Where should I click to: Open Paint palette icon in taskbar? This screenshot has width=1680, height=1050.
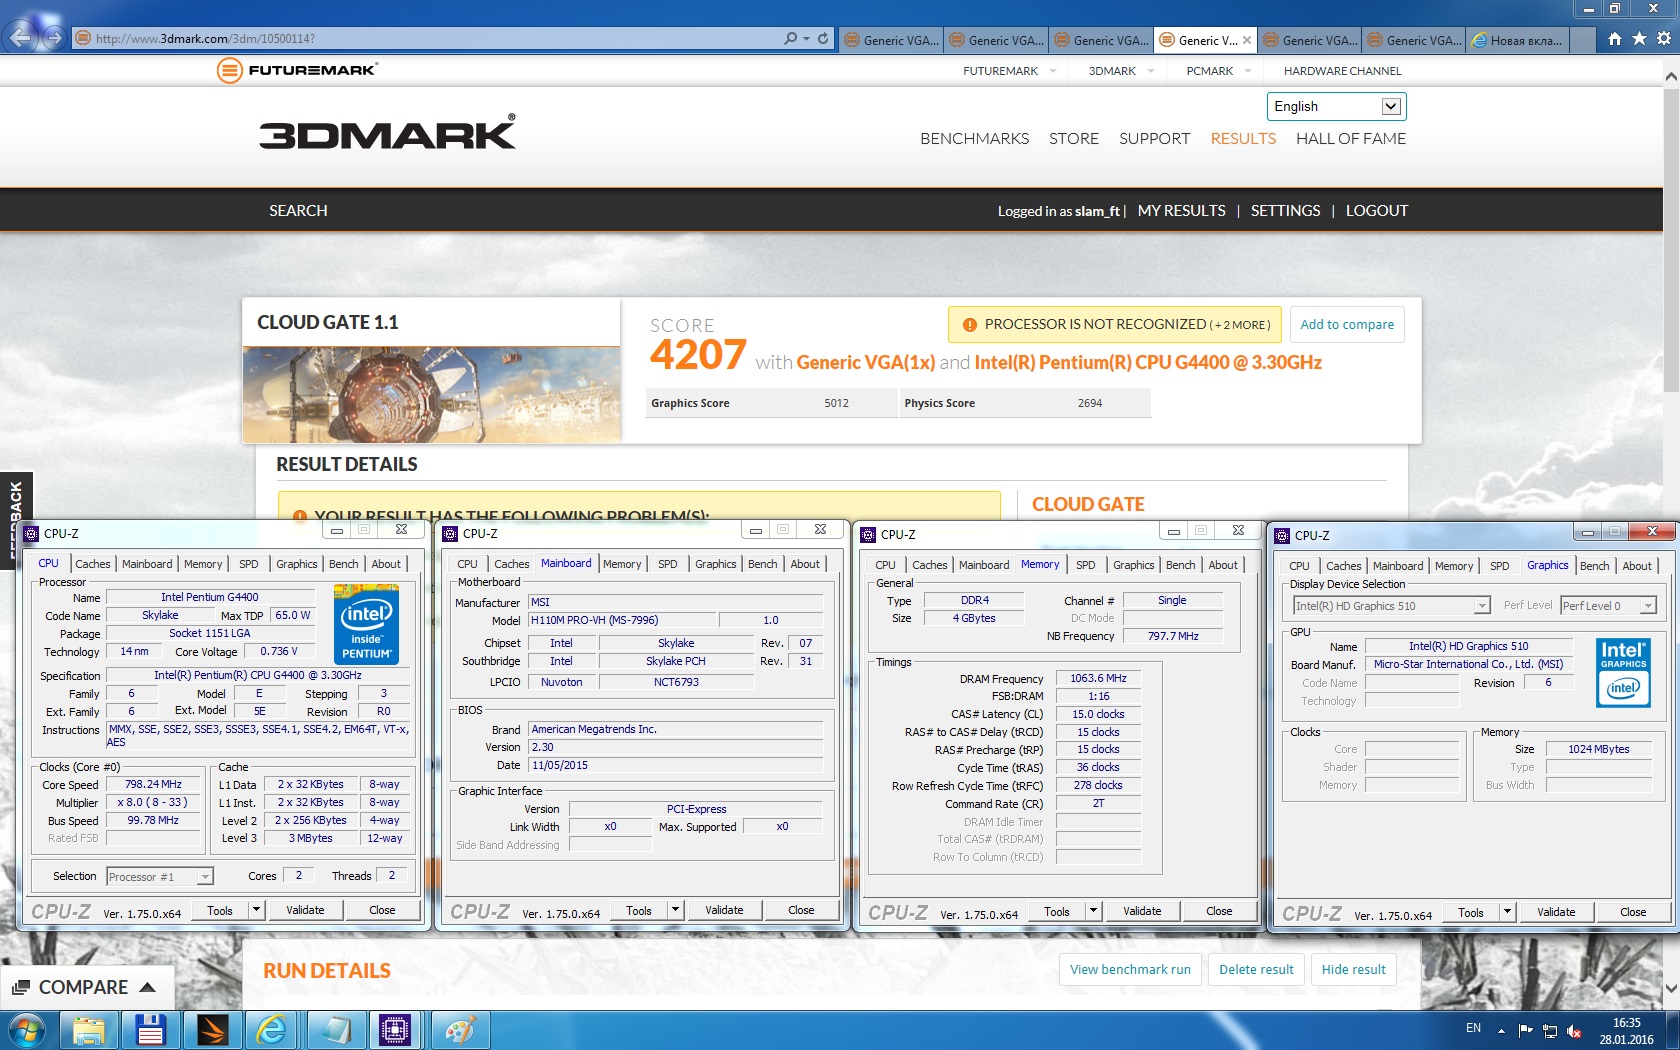click(x=459, y=1030)
